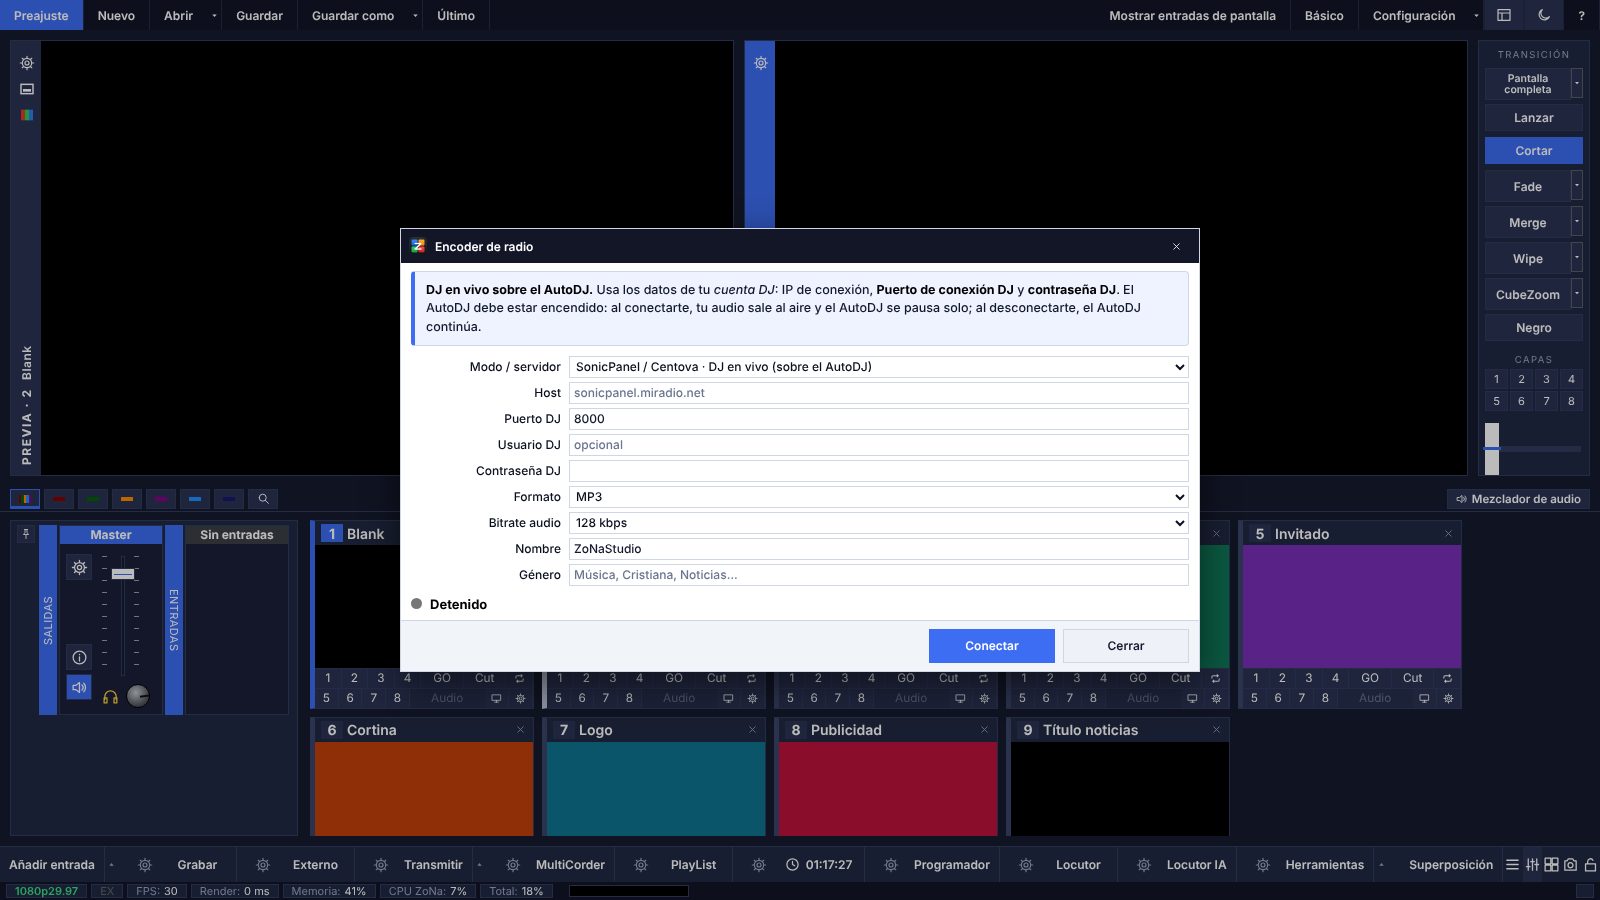Viewport: 1600px width, 900px height.
Task: Open the Bitrate audio dropdown
Action: [x=878, y=523]
